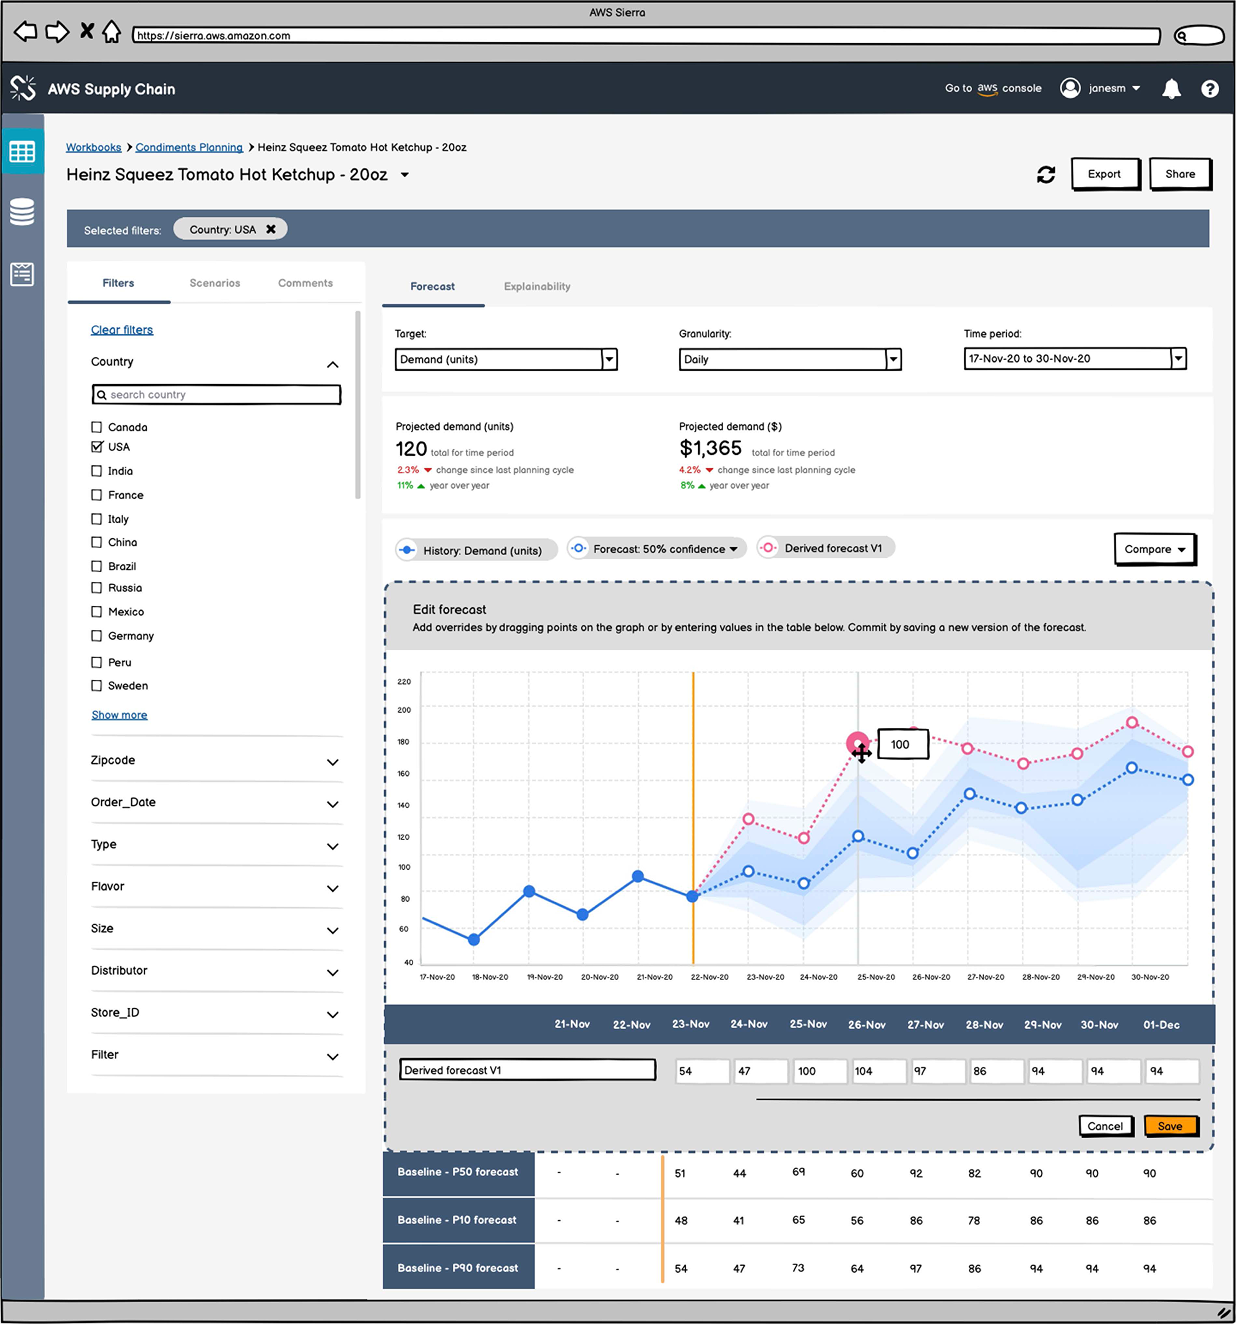
Task: Click Clear filters link
Action: pos(122,330)
